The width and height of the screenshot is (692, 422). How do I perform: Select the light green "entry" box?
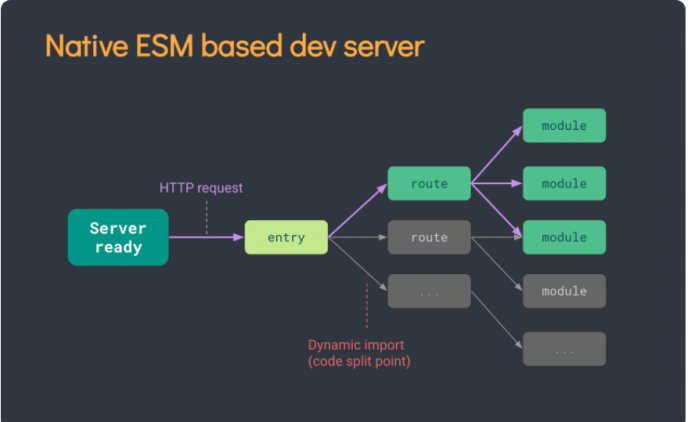(x=286, y=237)
